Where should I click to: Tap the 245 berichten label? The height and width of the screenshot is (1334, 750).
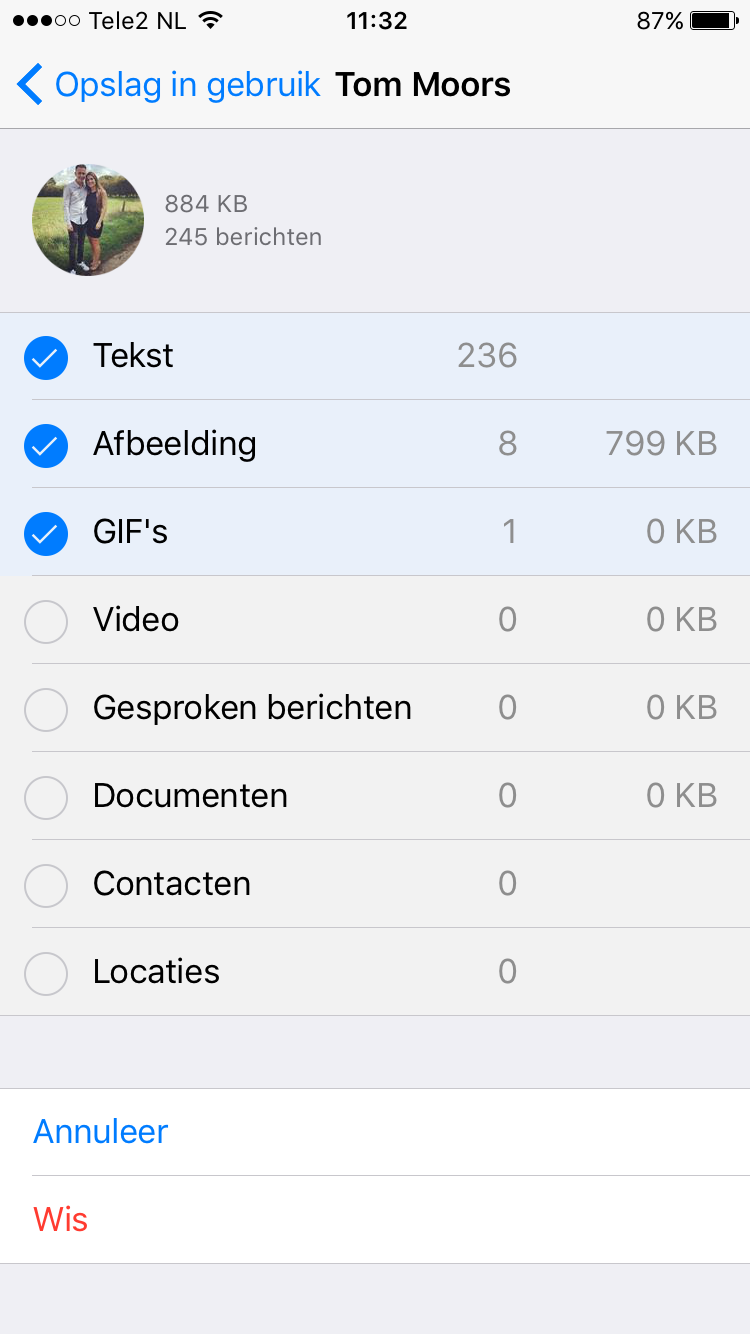tap(243, 237)
